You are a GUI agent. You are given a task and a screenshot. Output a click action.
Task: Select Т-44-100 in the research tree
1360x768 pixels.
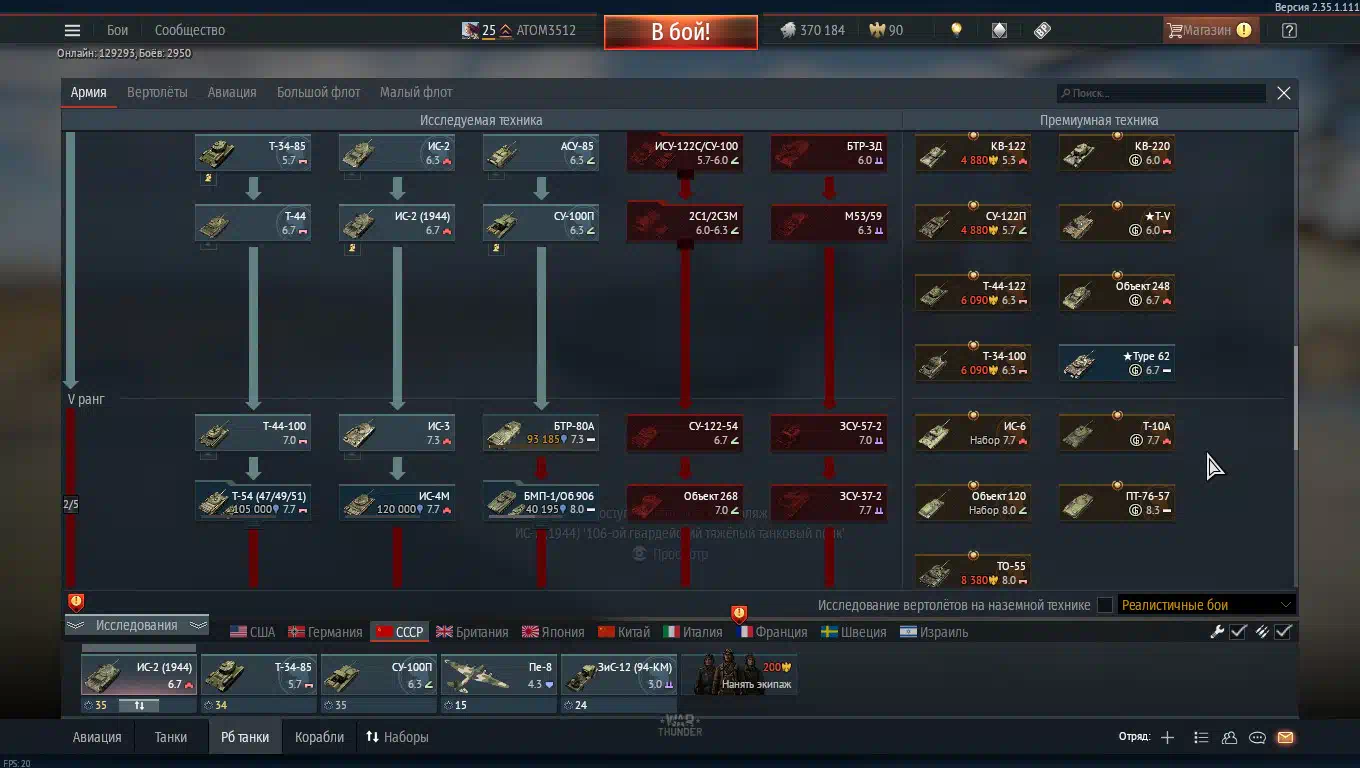253,433
